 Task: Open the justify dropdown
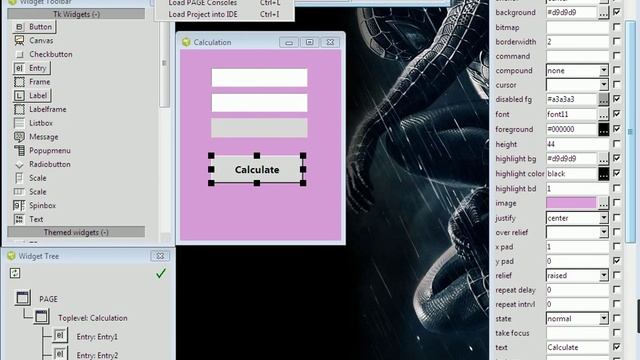(x=603, y=218)
